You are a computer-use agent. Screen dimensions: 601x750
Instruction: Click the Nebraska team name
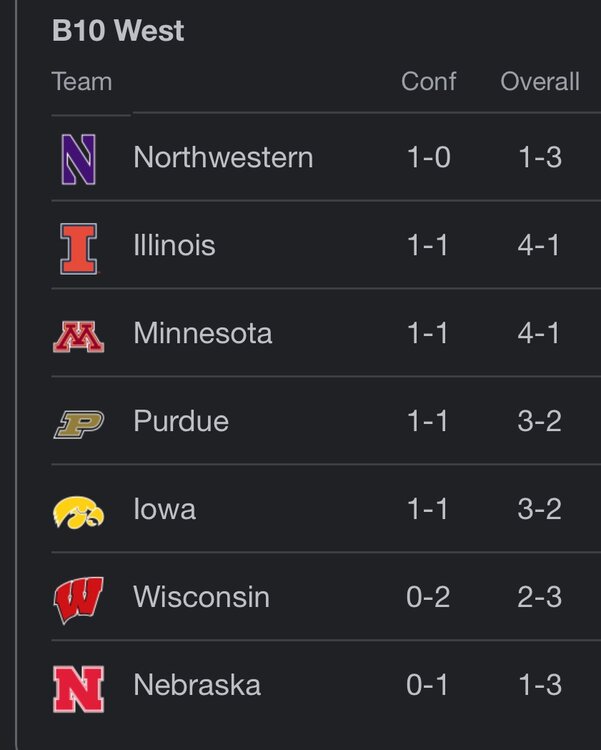pos(197,686)
